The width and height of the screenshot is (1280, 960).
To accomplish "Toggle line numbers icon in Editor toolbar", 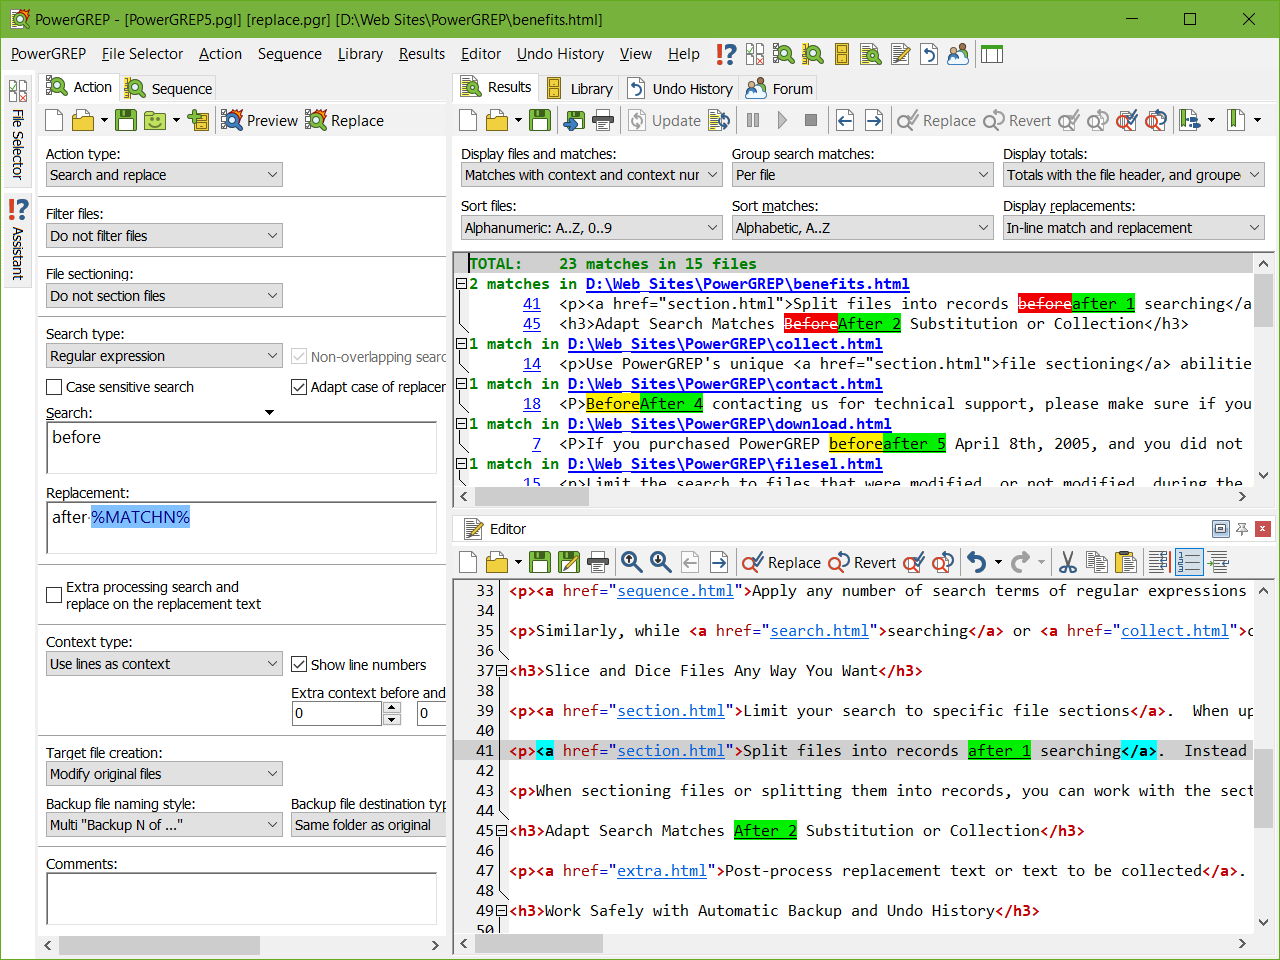I will click(1189, 562).
